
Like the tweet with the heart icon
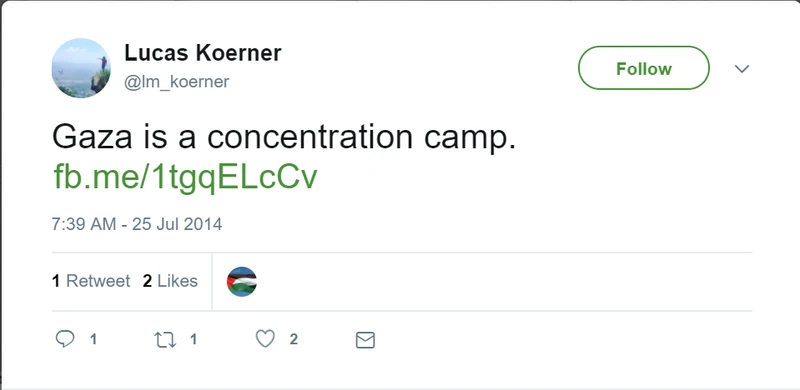[265, 339]
